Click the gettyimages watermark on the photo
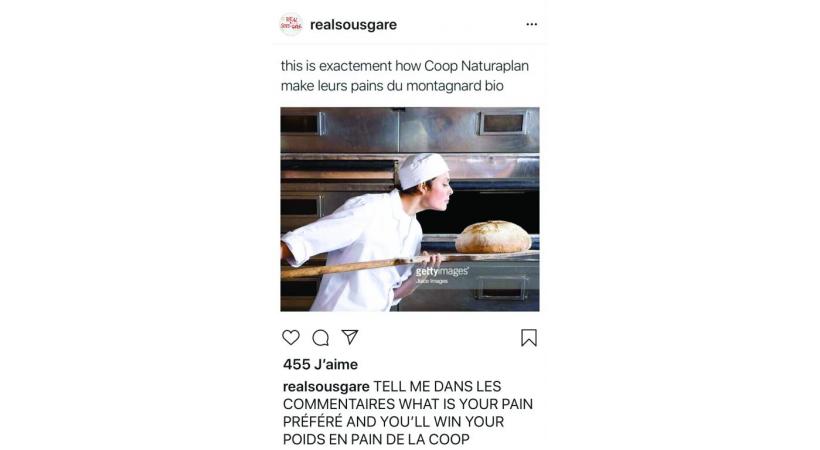Image resolution: width=820 pixels, height=450 pixels. tap(442, 272)
